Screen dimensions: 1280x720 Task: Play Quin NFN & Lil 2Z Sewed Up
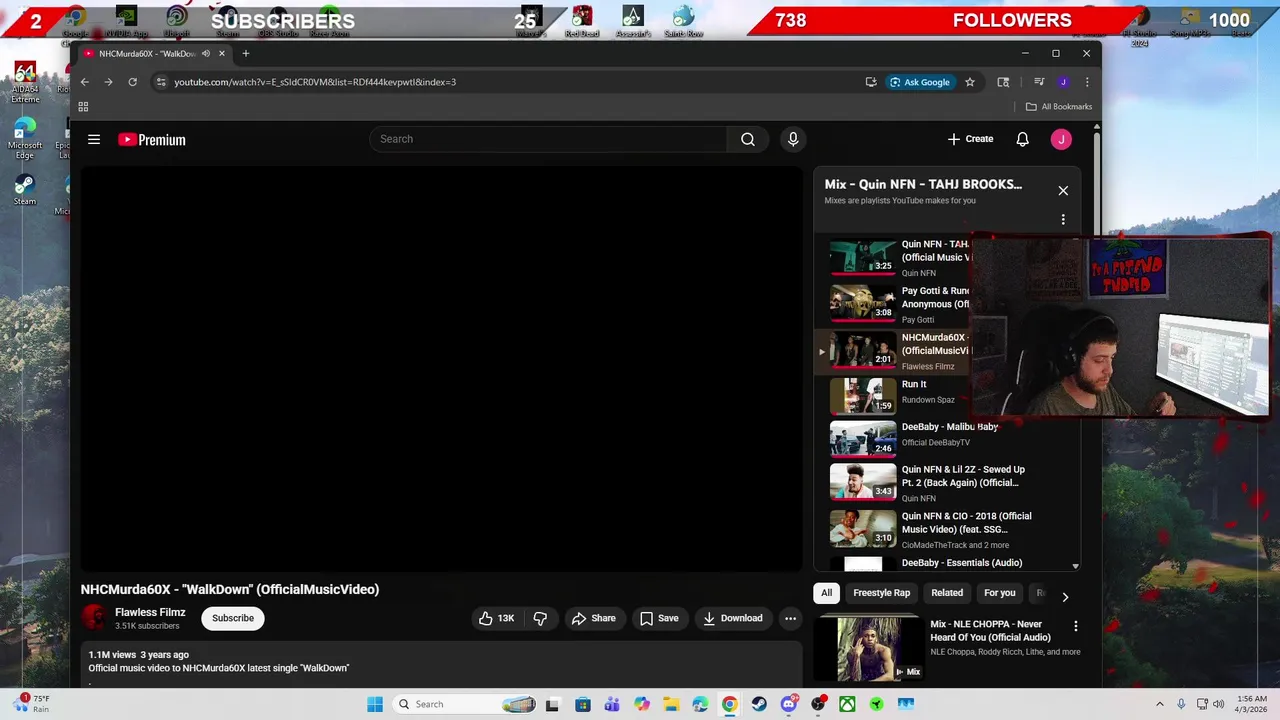863,481
